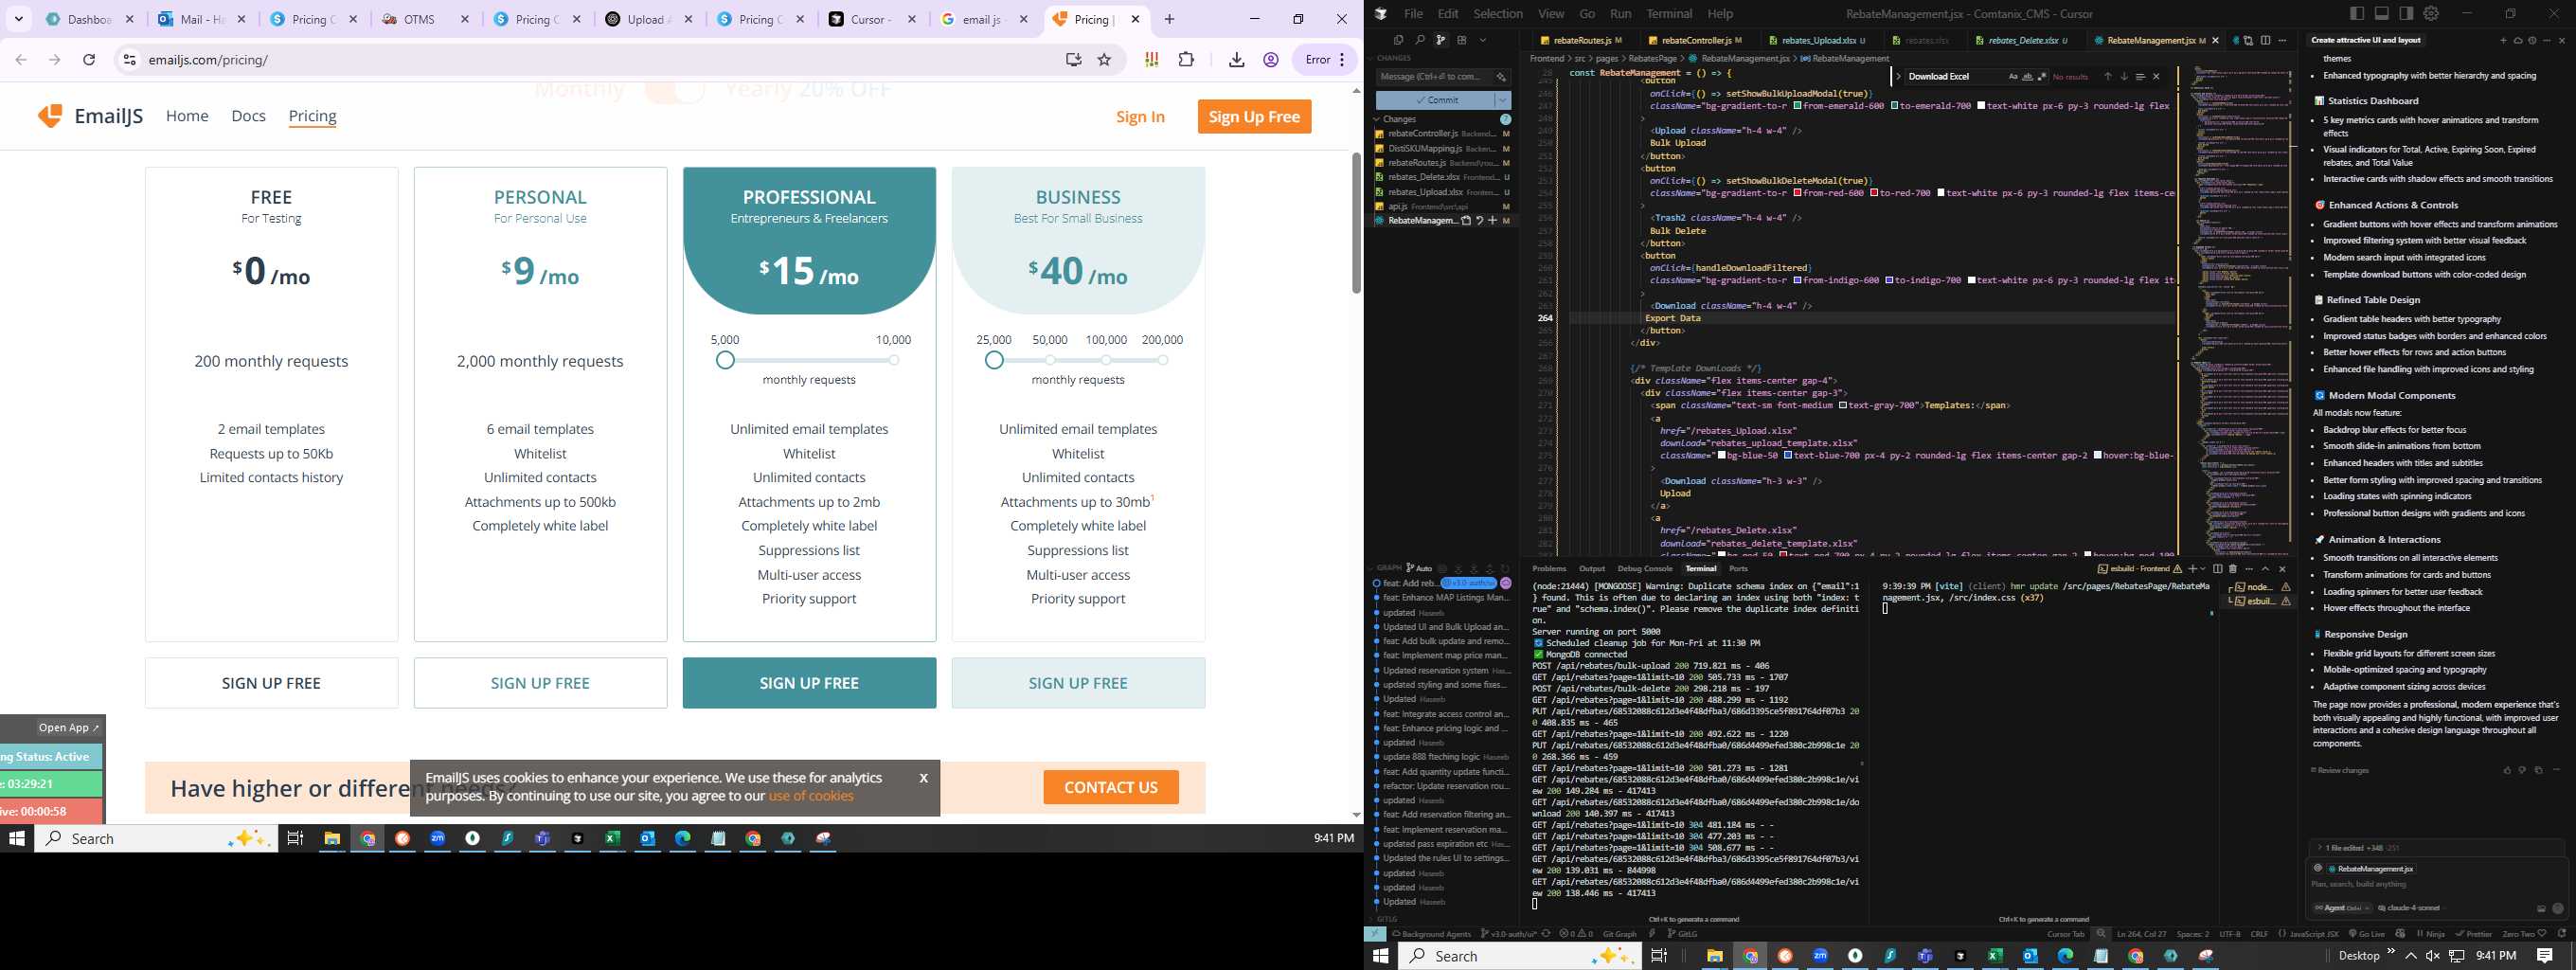Open the Chrome tab list dropdown arrow
This screenshot has height=970, width=2576.
(18, 19)
